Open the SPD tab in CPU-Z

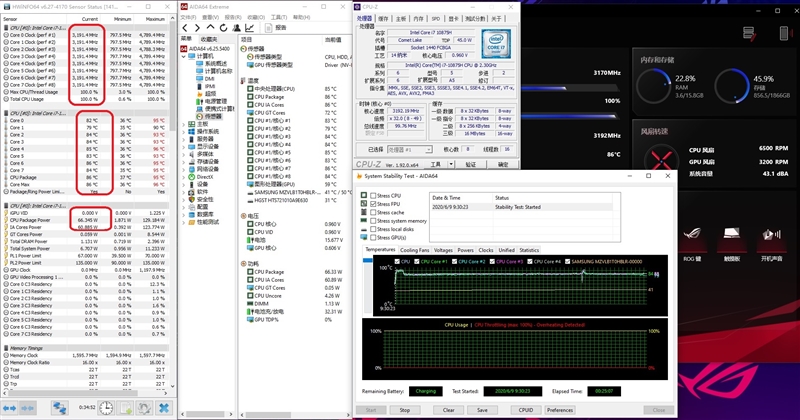pyautogui.click(x=435, y=18)
